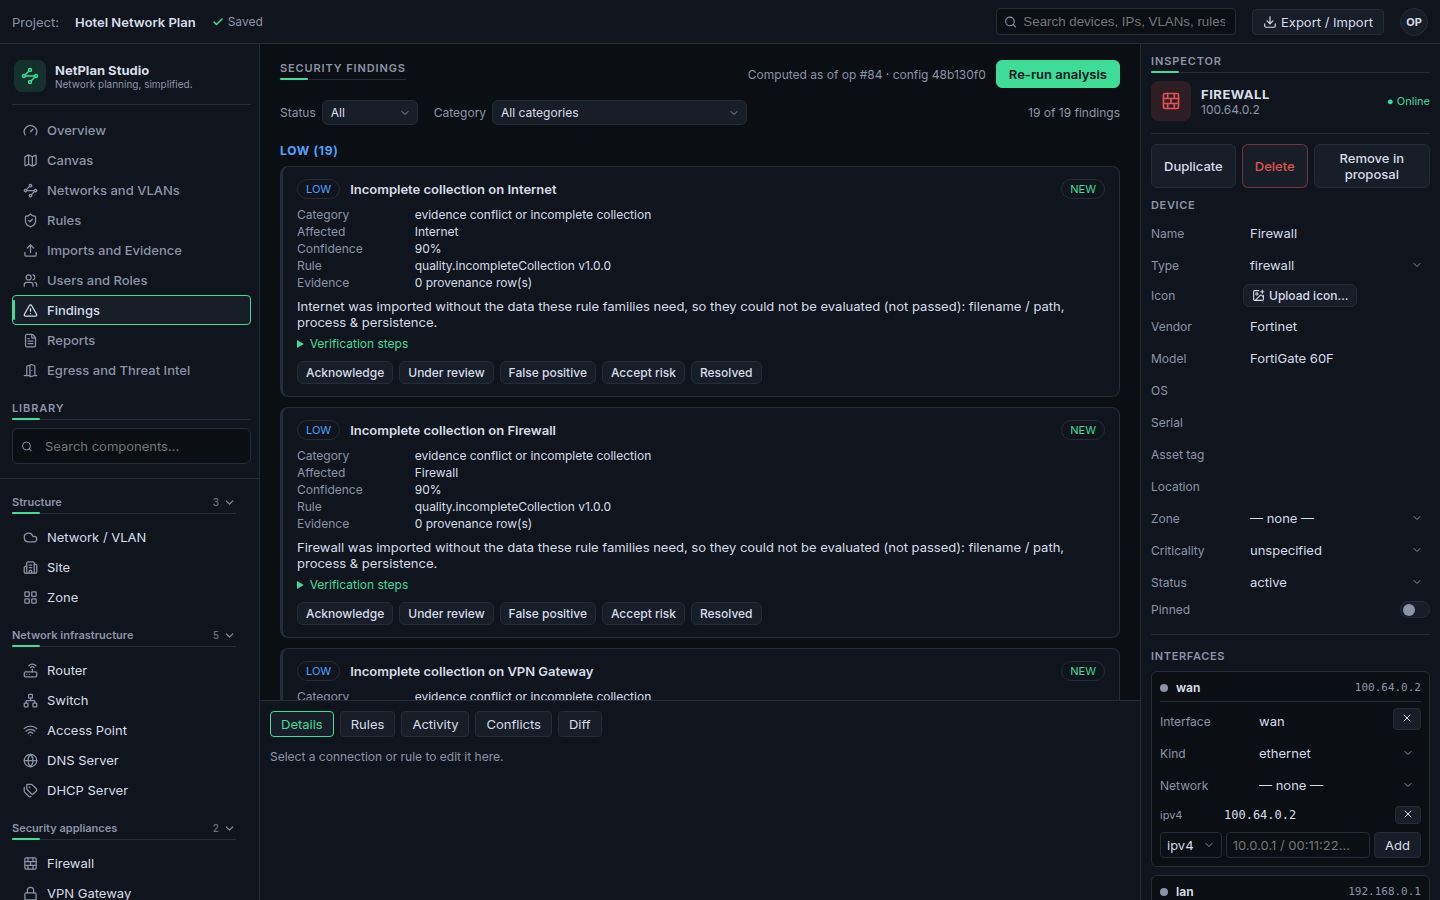Select DHCP Server component
This screenshot has height=900, width=1440.
[x=125, y=790]
